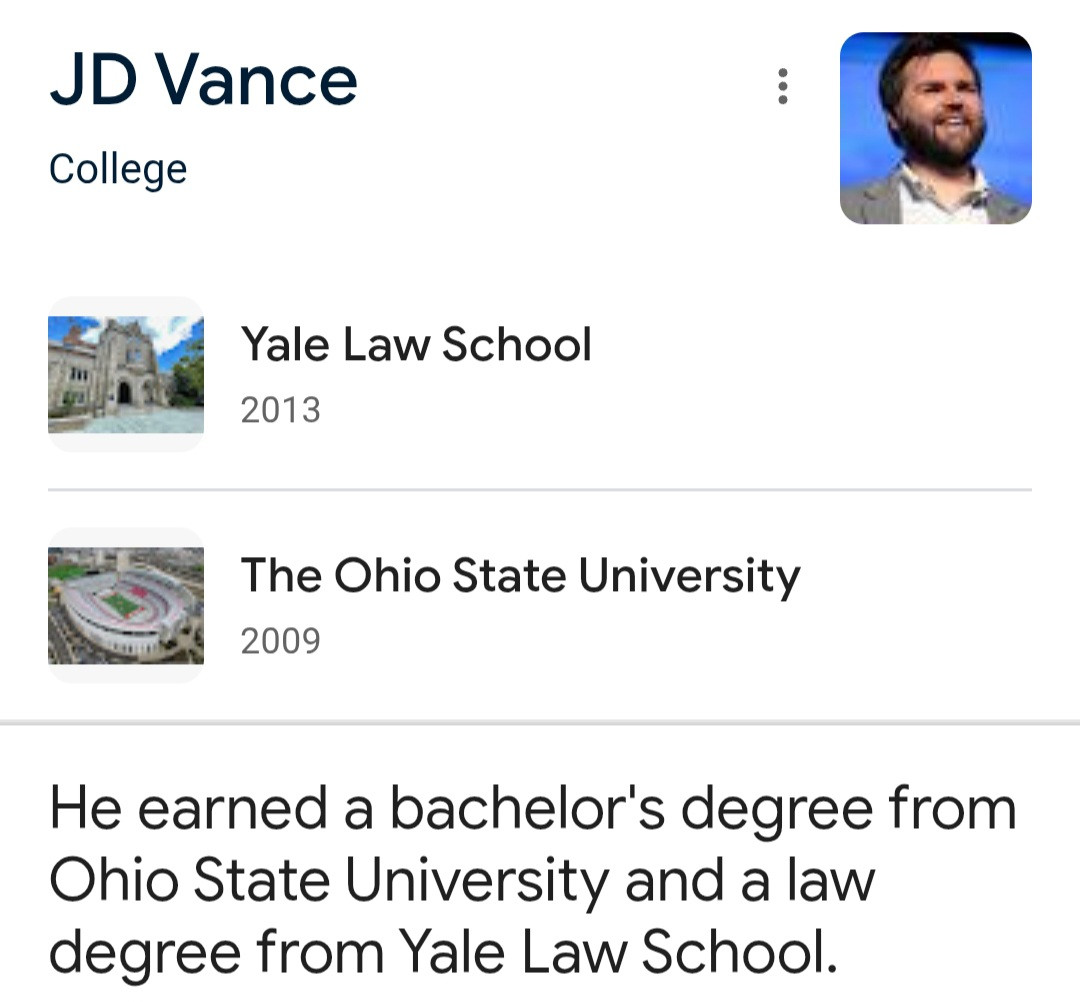The height and width of the screenshot is (1002, 1080).
Task: Select the 2013 year under Yale
Action: click(x=280, y=410)
